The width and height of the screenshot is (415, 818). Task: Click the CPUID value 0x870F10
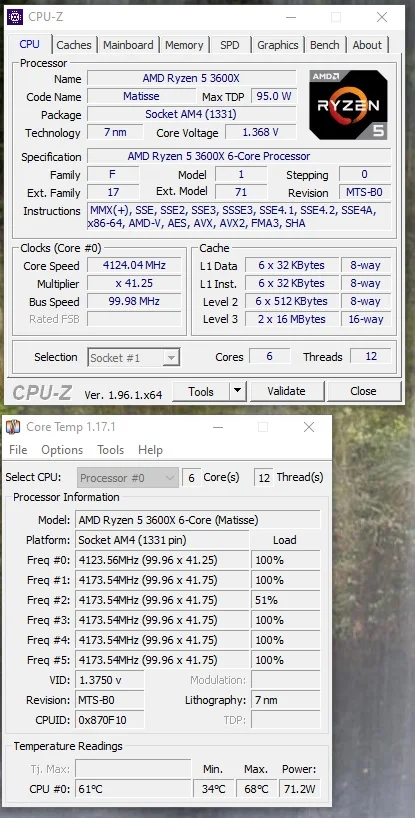(110, 720)
